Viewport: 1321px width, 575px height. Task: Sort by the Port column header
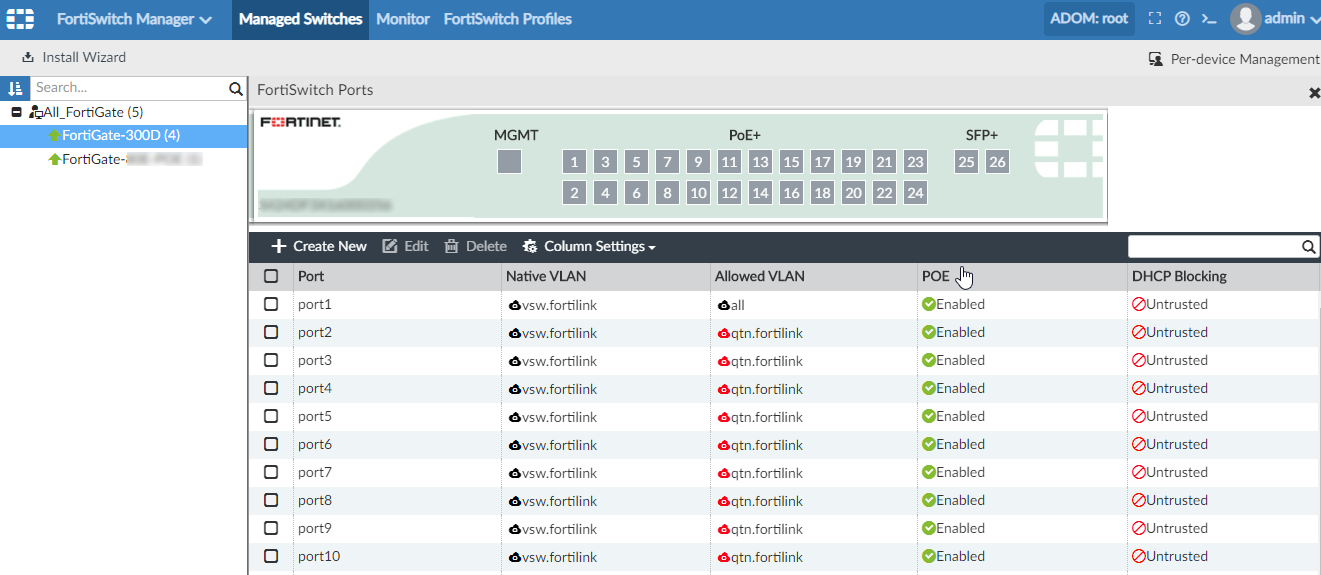397,276
